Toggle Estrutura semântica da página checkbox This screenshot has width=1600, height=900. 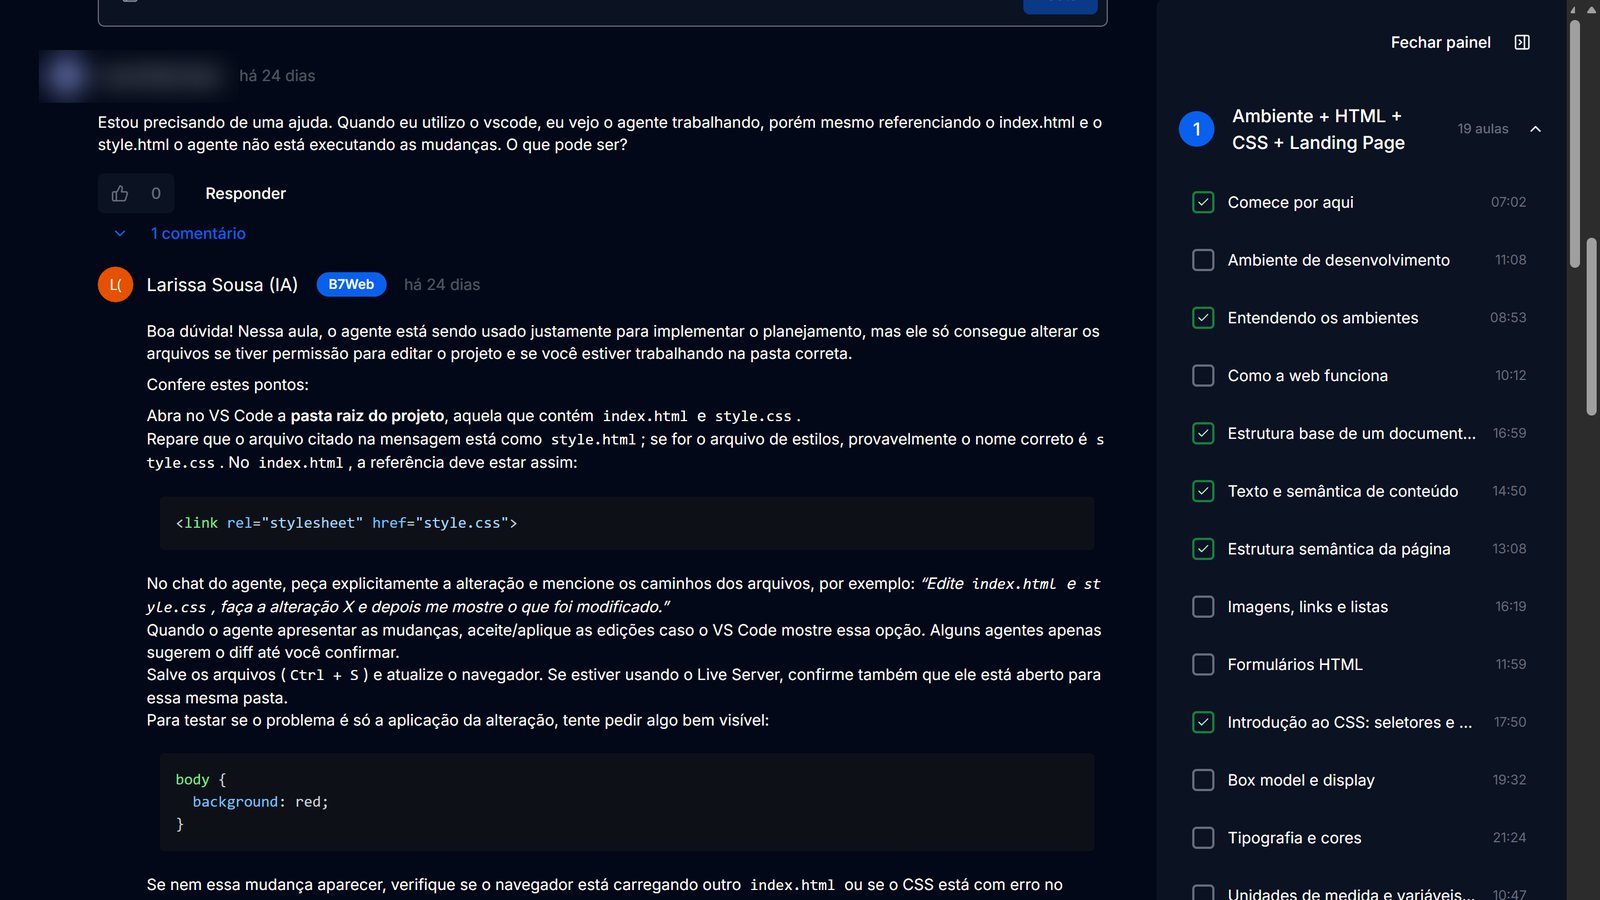[1203, 549]
